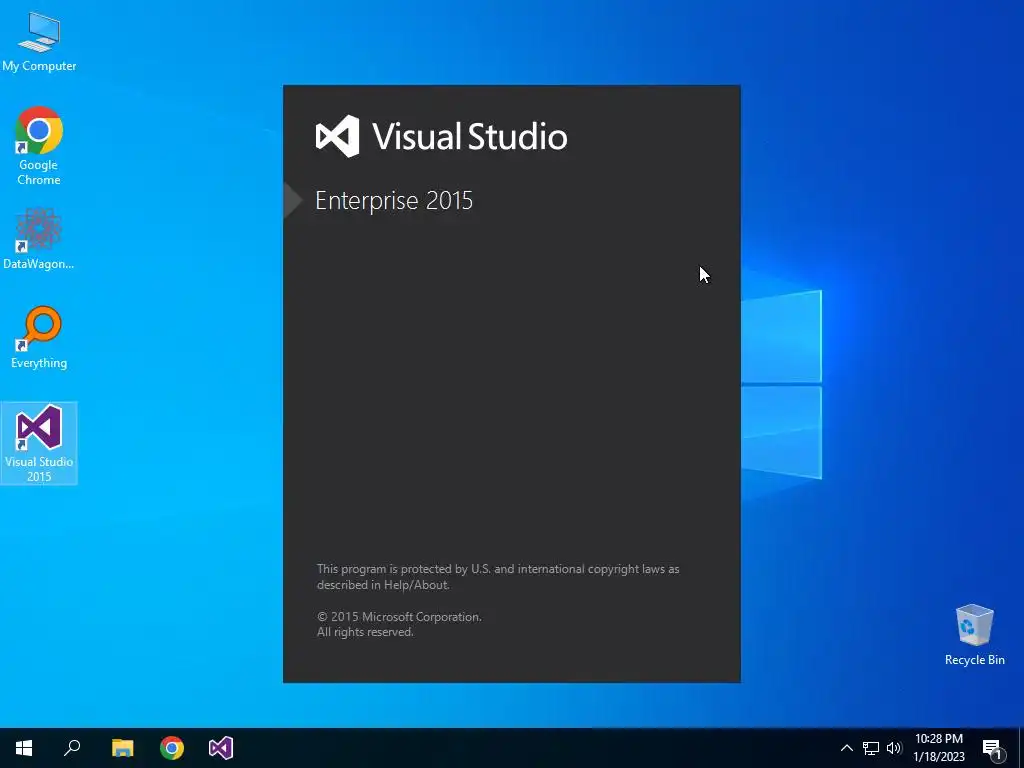Click the Visual Studio splash title text
This screenshot has height=768, width=1024.
pyautogui.click(x=470, y=136)
